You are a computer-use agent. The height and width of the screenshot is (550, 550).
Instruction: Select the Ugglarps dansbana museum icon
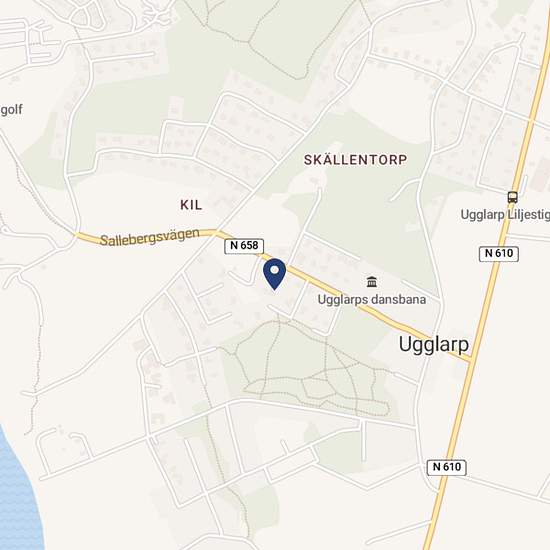(372, 281)
